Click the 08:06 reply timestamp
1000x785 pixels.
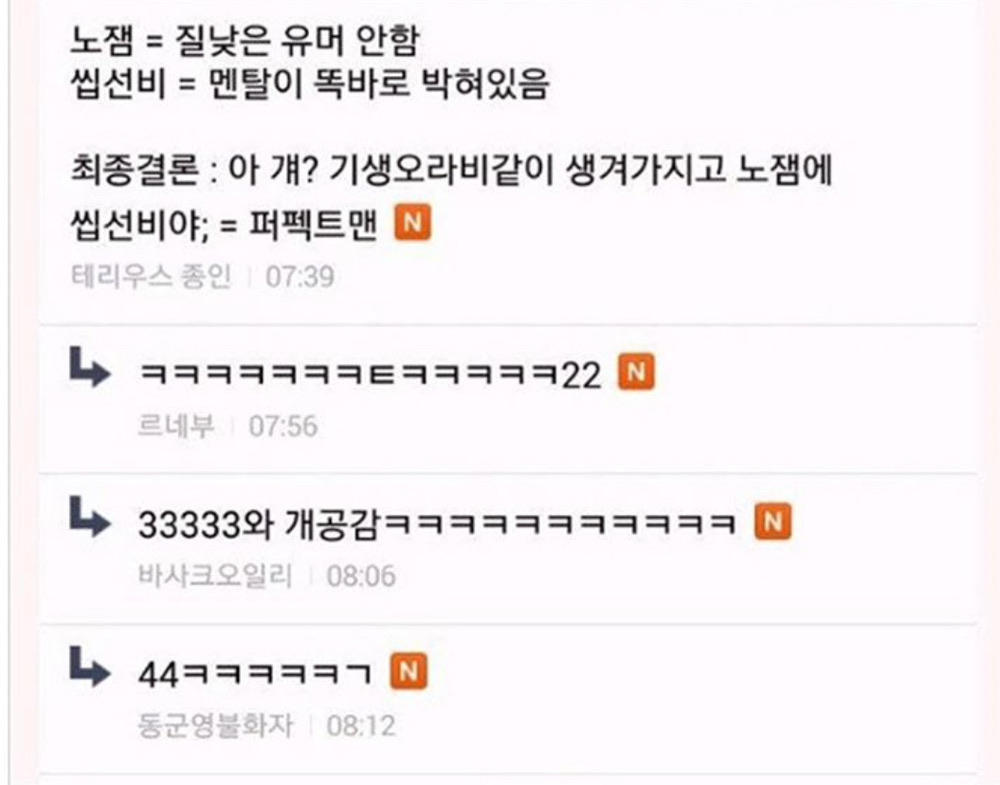tap(361, 576)
